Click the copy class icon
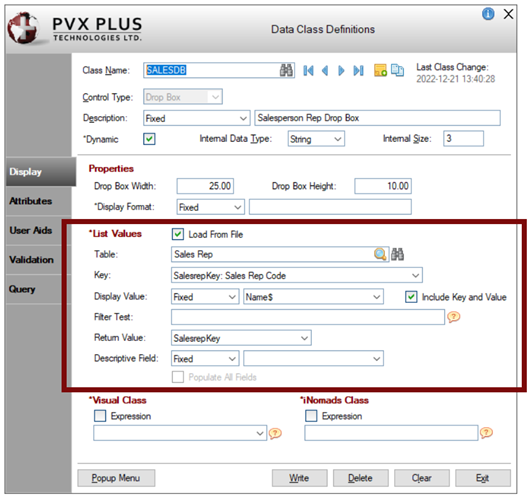The height and width of the screenshot is (499, 530). pyautogui.click(x=397, y=70)
